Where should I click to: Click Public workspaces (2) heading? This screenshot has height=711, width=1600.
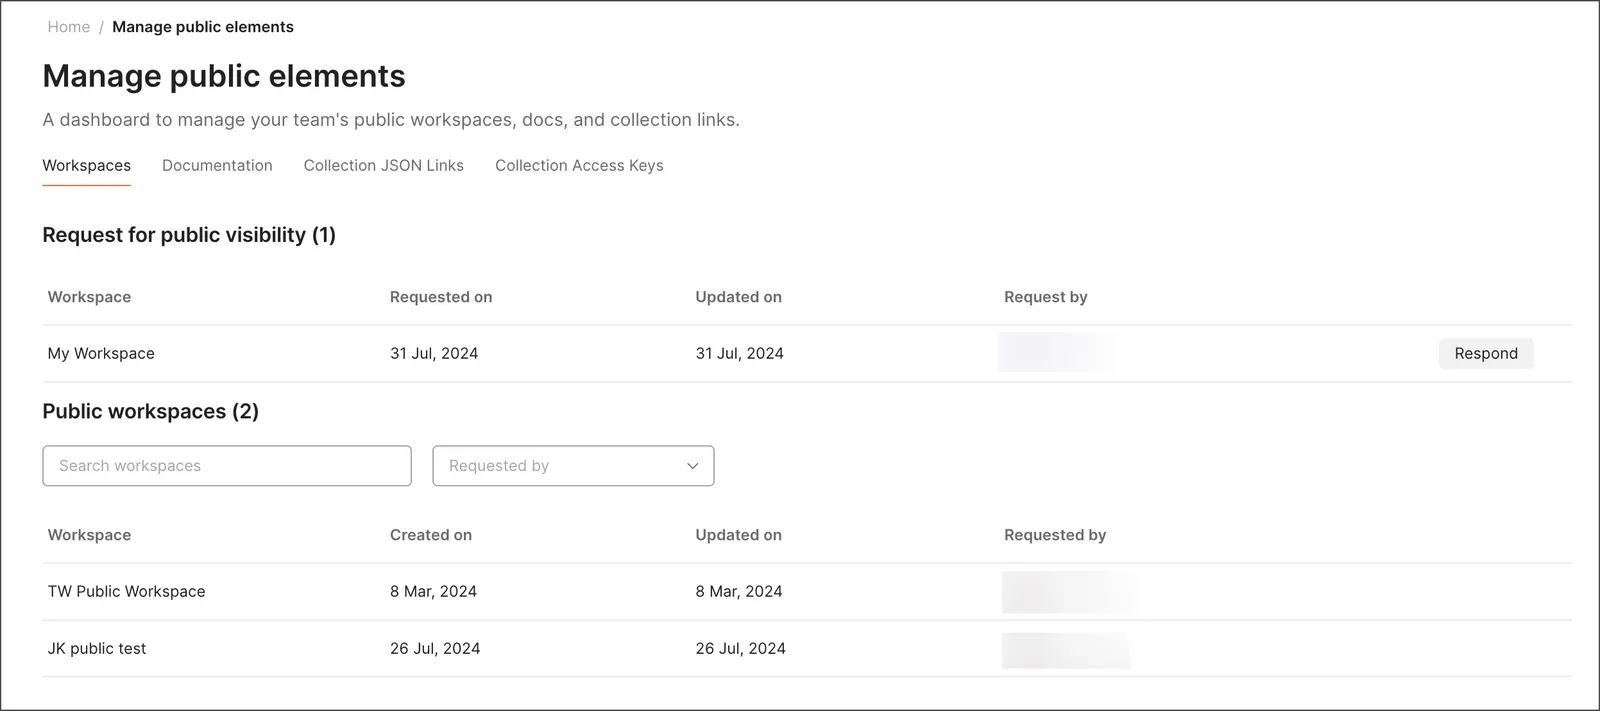(x=151, y=411)
